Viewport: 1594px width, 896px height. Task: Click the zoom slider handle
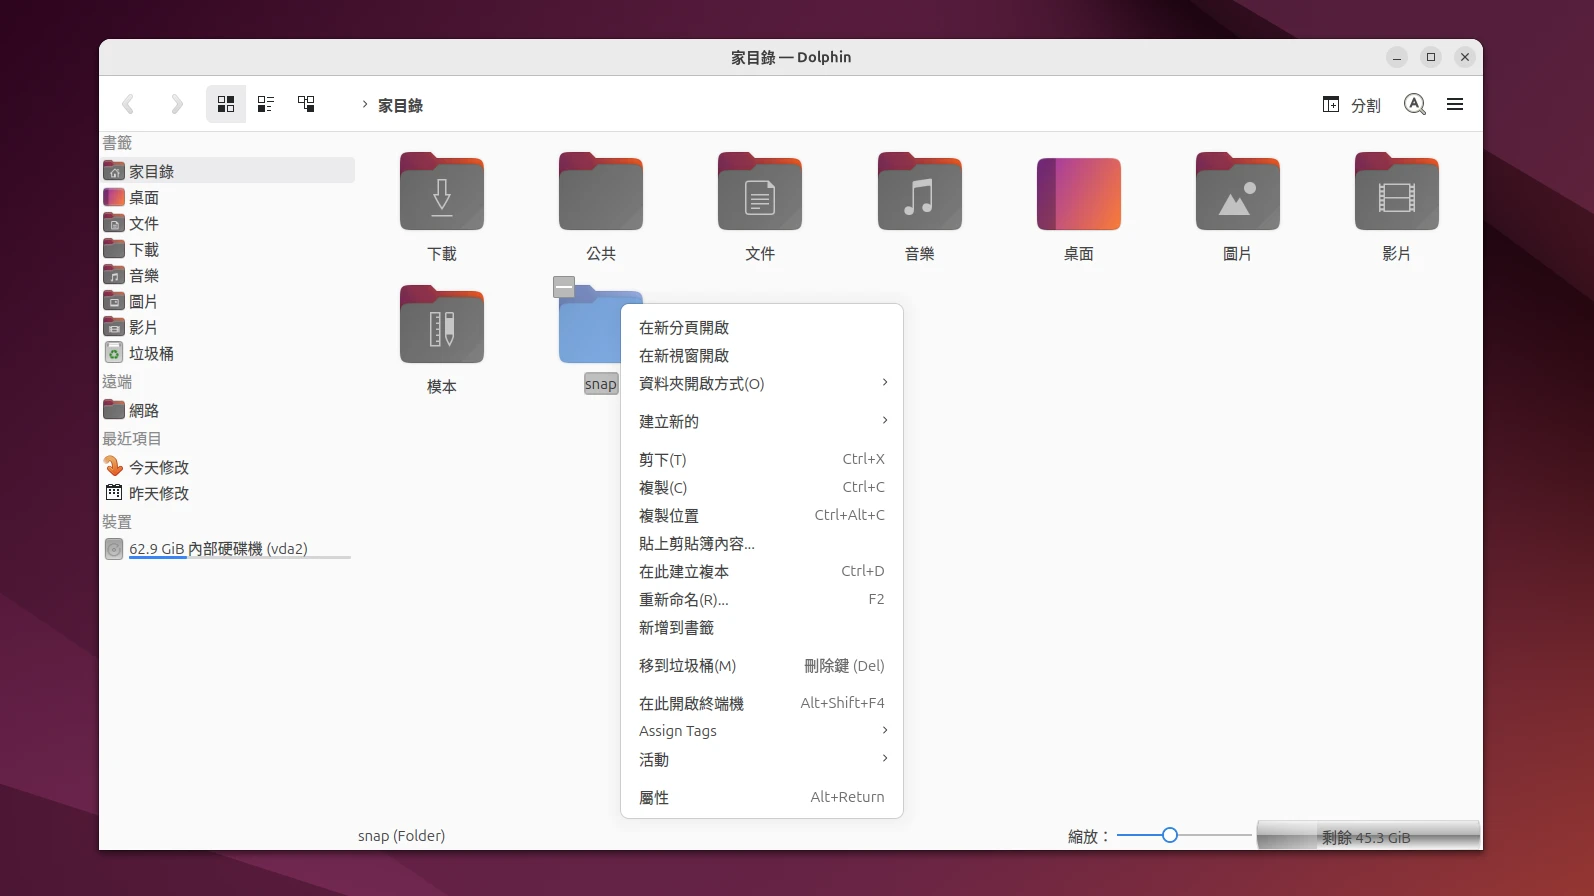pos(1169,835)
